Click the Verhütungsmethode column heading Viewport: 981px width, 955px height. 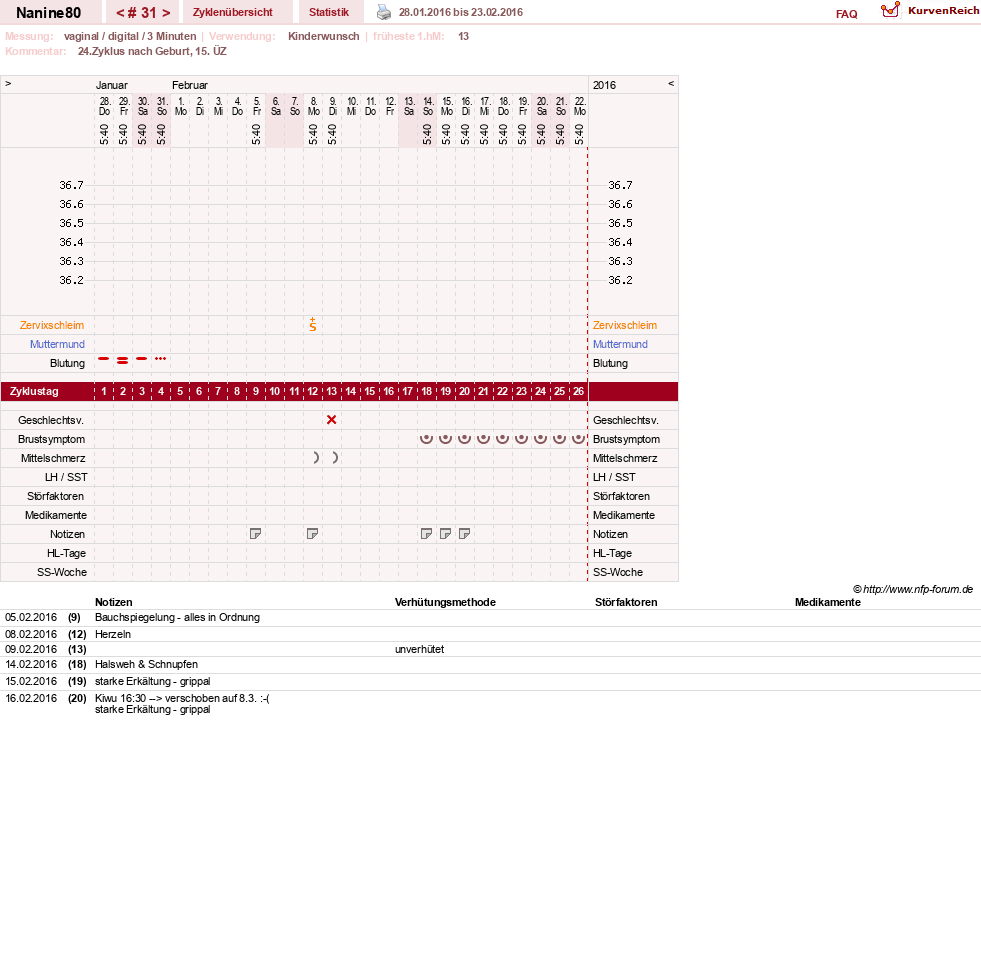coord(445,602)
